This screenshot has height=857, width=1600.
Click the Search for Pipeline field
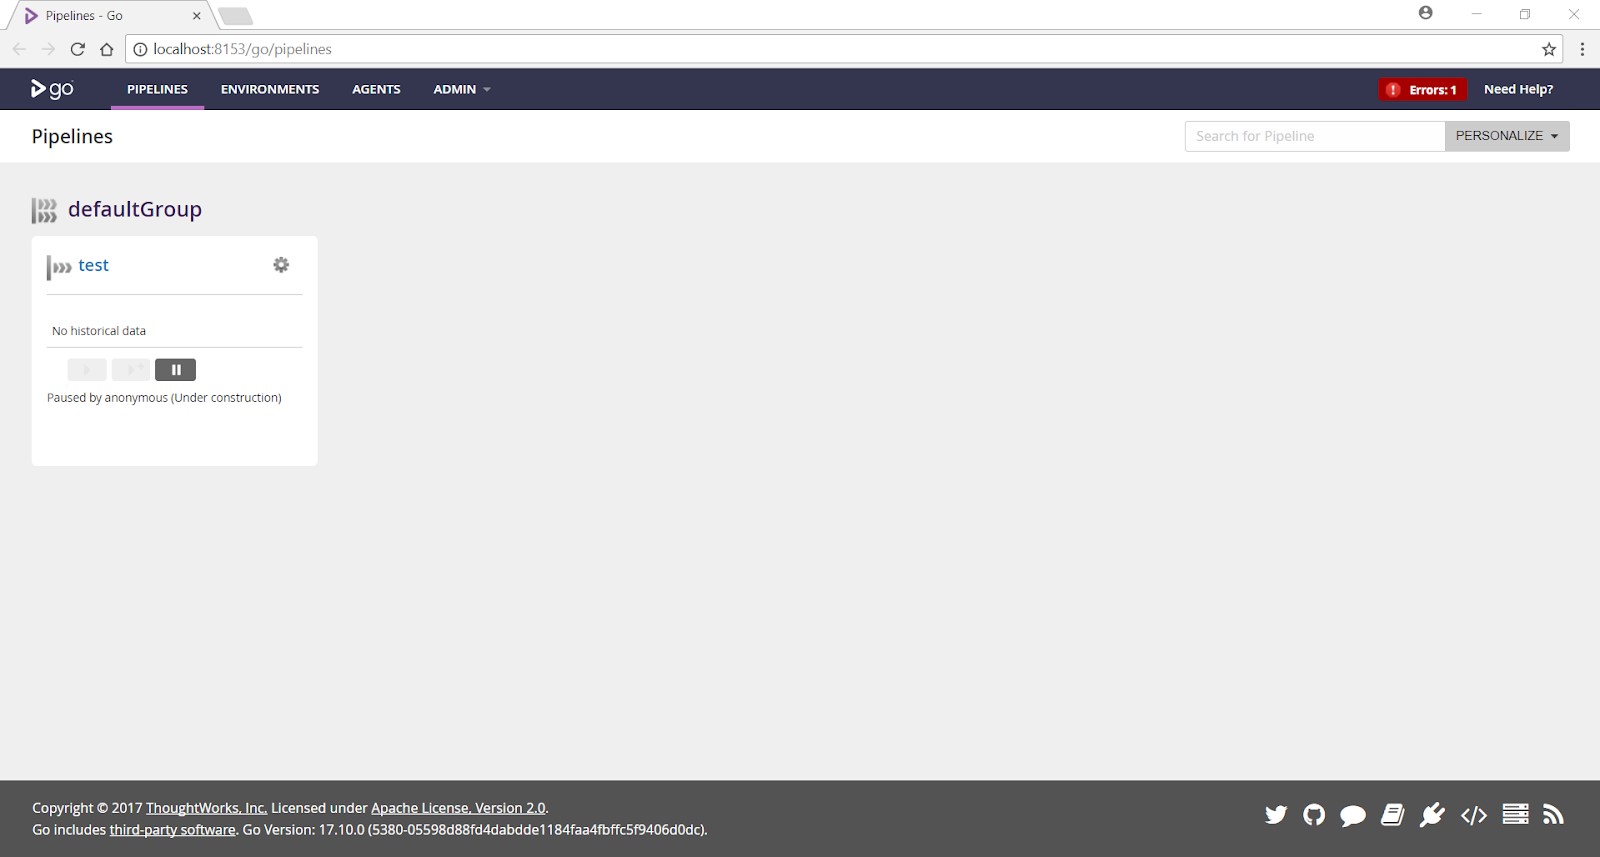[1314, 136]
